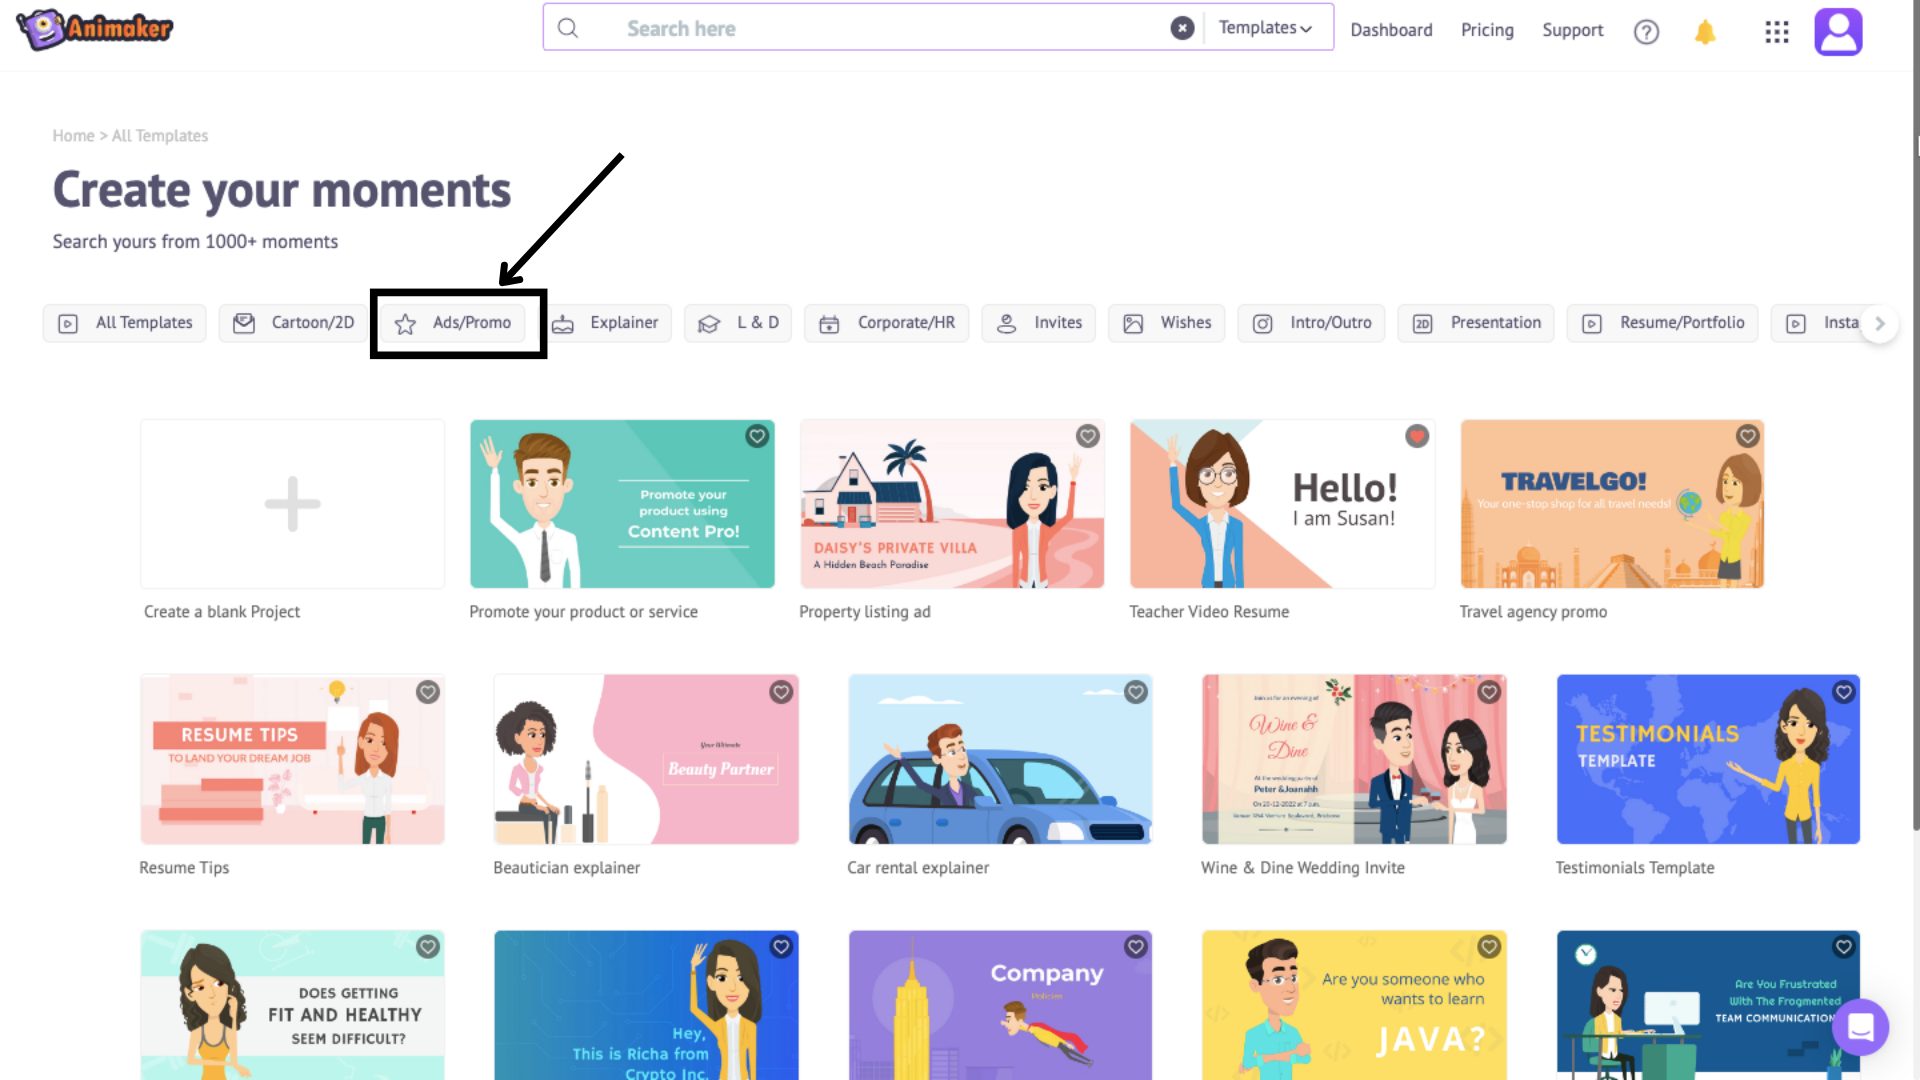
Task: Click the Pricing navigation link
Action: [x=1484, y=29]
